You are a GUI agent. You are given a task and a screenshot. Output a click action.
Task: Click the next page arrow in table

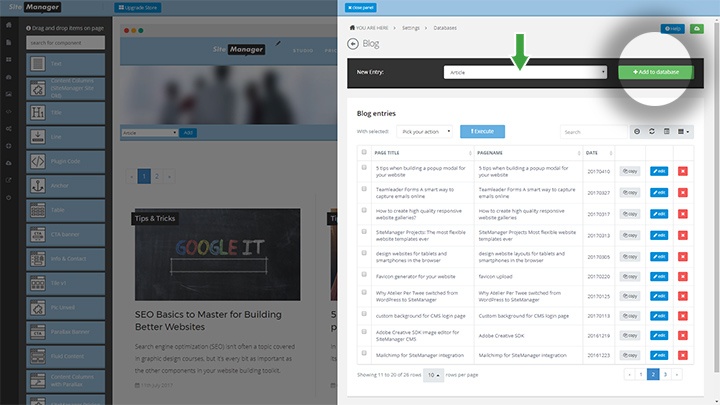tap(677, 375)
